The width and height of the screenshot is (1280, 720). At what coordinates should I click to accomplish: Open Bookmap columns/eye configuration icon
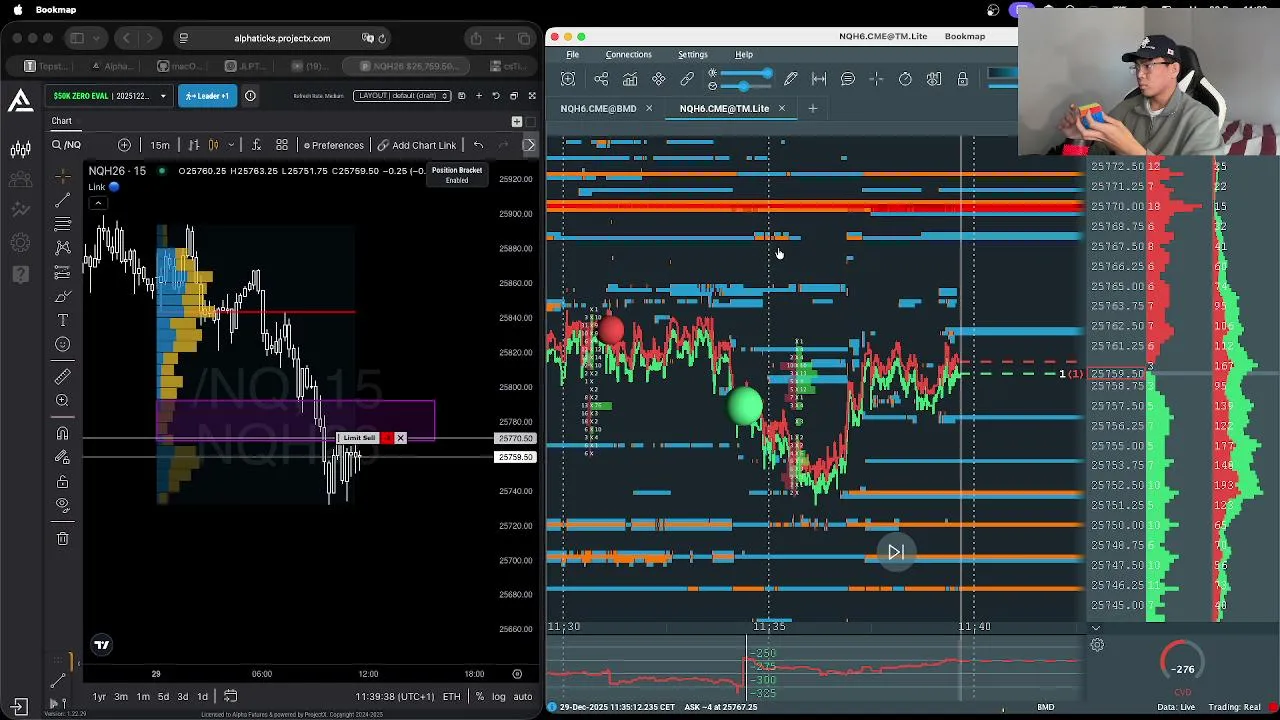click(x=934, y=79)
